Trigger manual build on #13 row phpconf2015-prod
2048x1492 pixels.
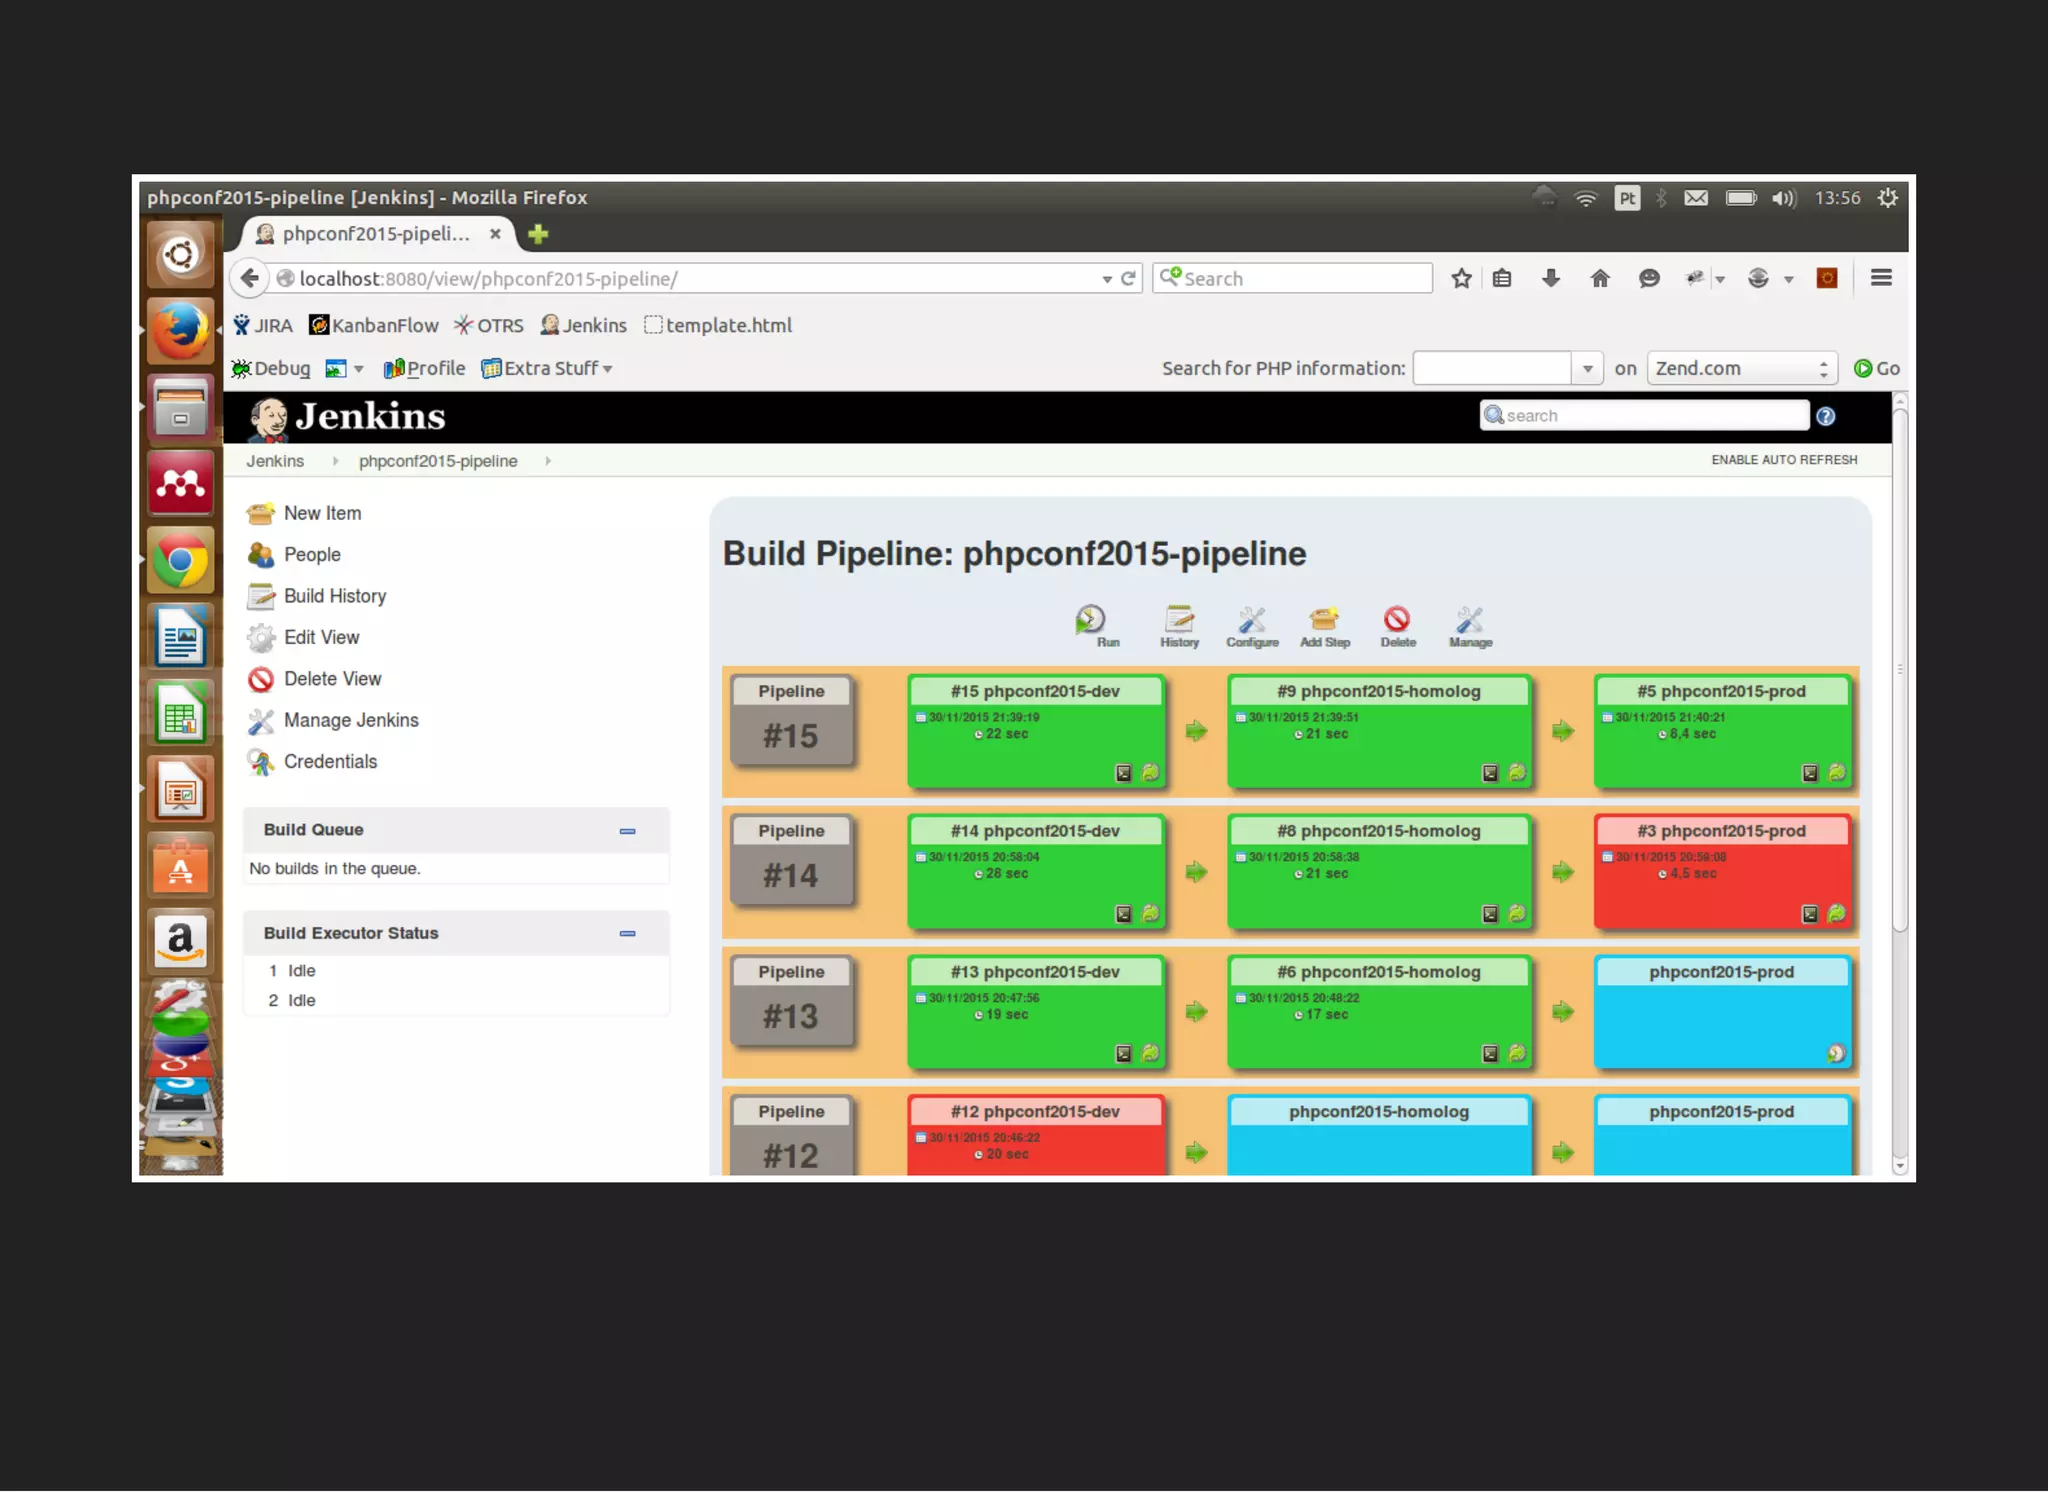click(1836, 1053)
